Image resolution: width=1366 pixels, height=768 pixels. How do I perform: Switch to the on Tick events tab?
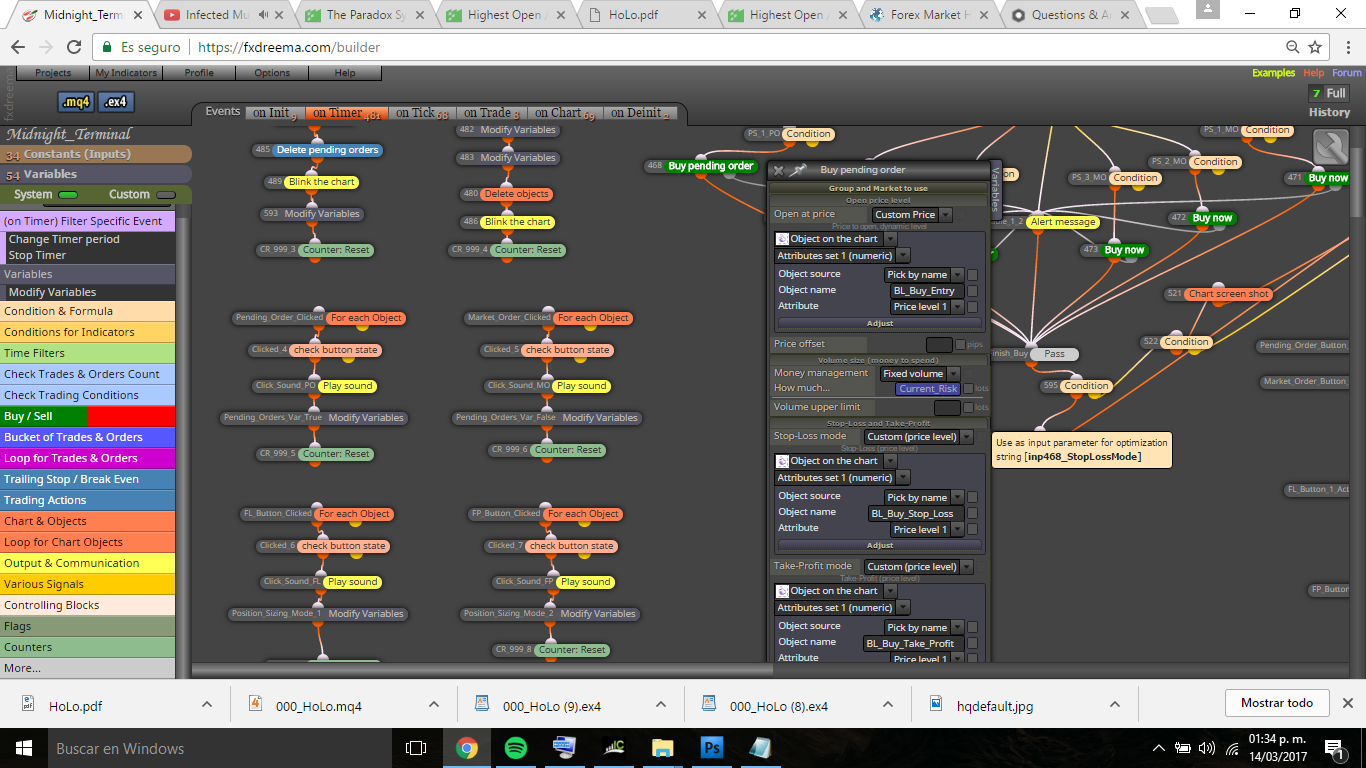tap(421, 113)
